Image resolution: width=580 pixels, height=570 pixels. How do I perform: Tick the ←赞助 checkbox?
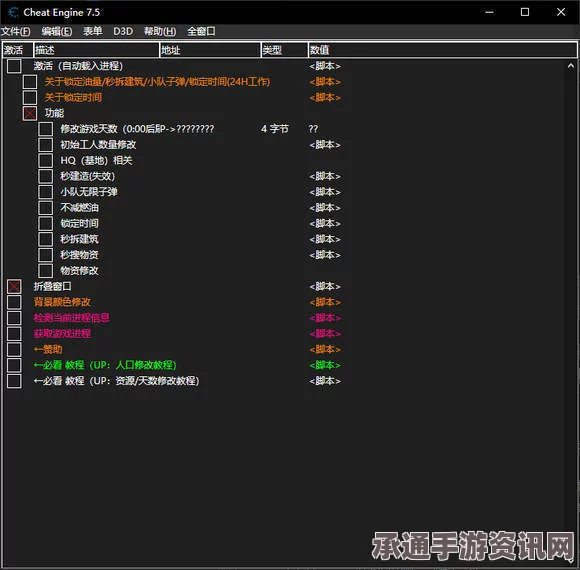coord(14,350)
